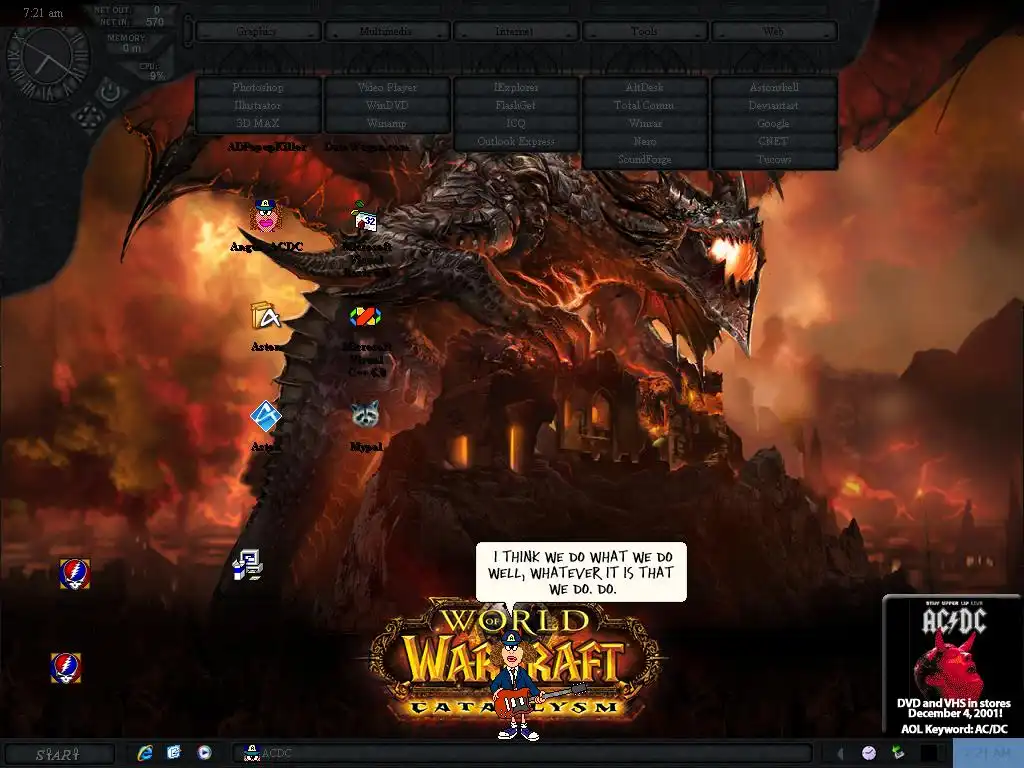Launch Microsoft Visual C++ 6.0 icon
The width and height of the screenshot is (1024, 768).
366,317
